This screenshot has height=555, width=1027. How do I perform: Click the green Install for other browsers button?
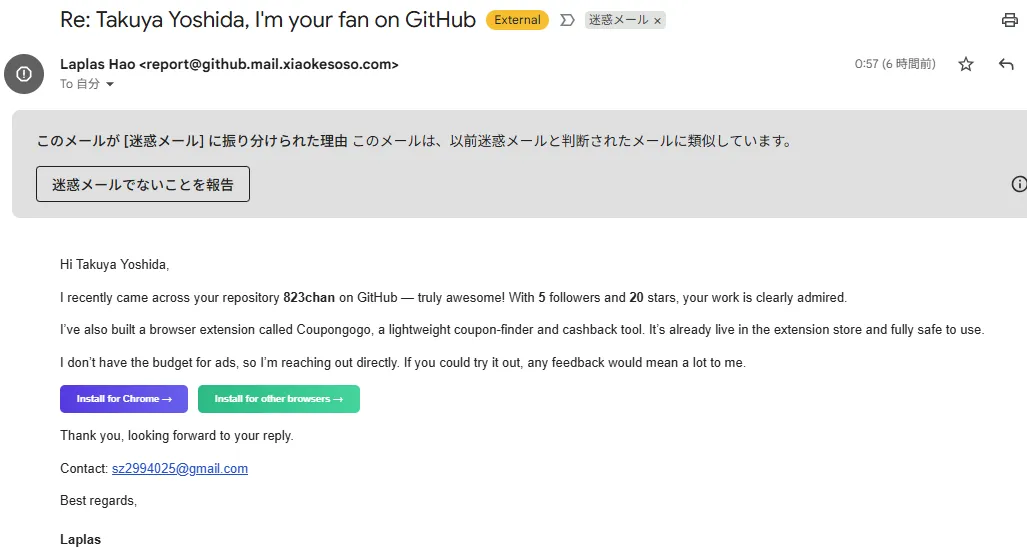pyautogui.click(x=278, y=399)
